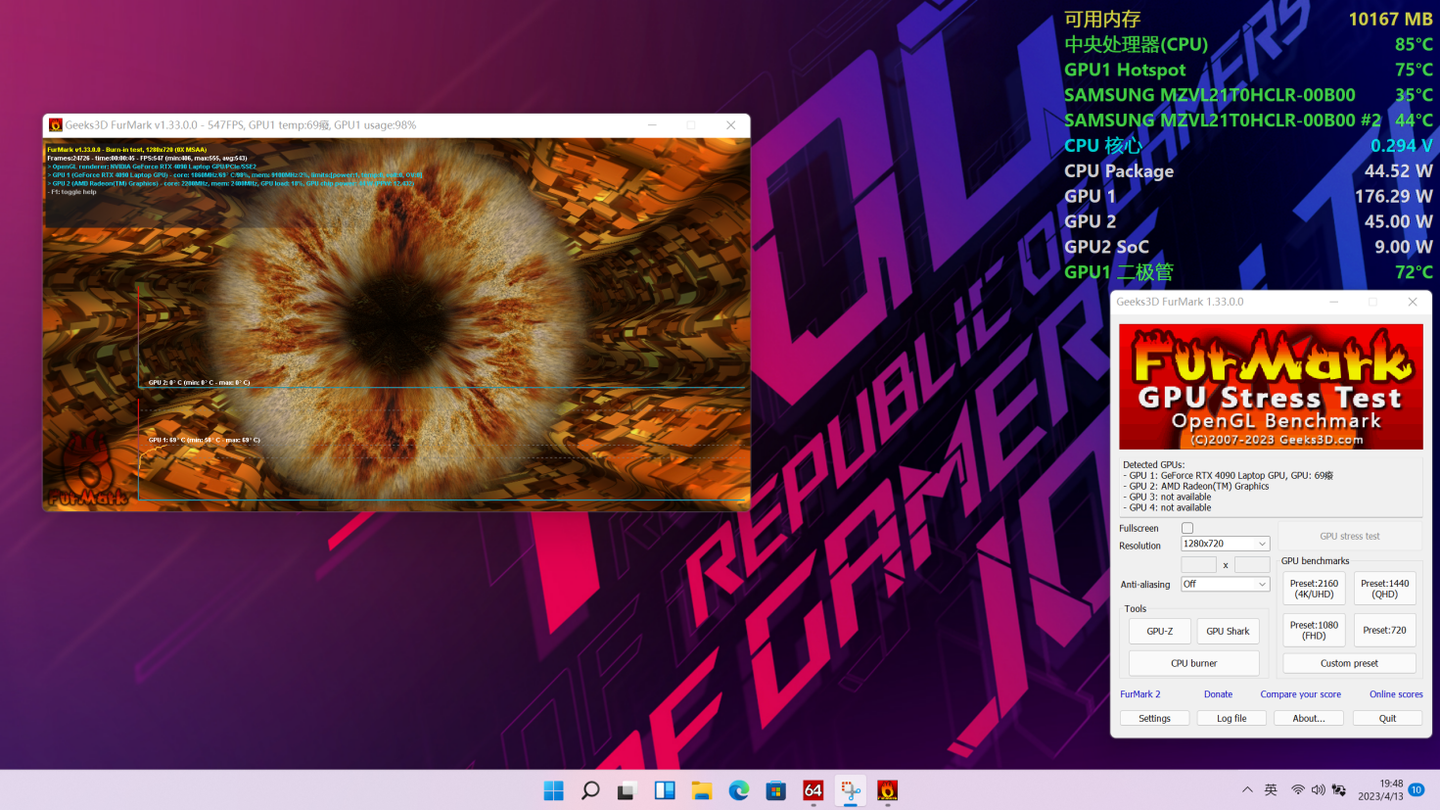Visit the Online scores link
The width and height of the screenshot is (1440, 810).
1396,694
